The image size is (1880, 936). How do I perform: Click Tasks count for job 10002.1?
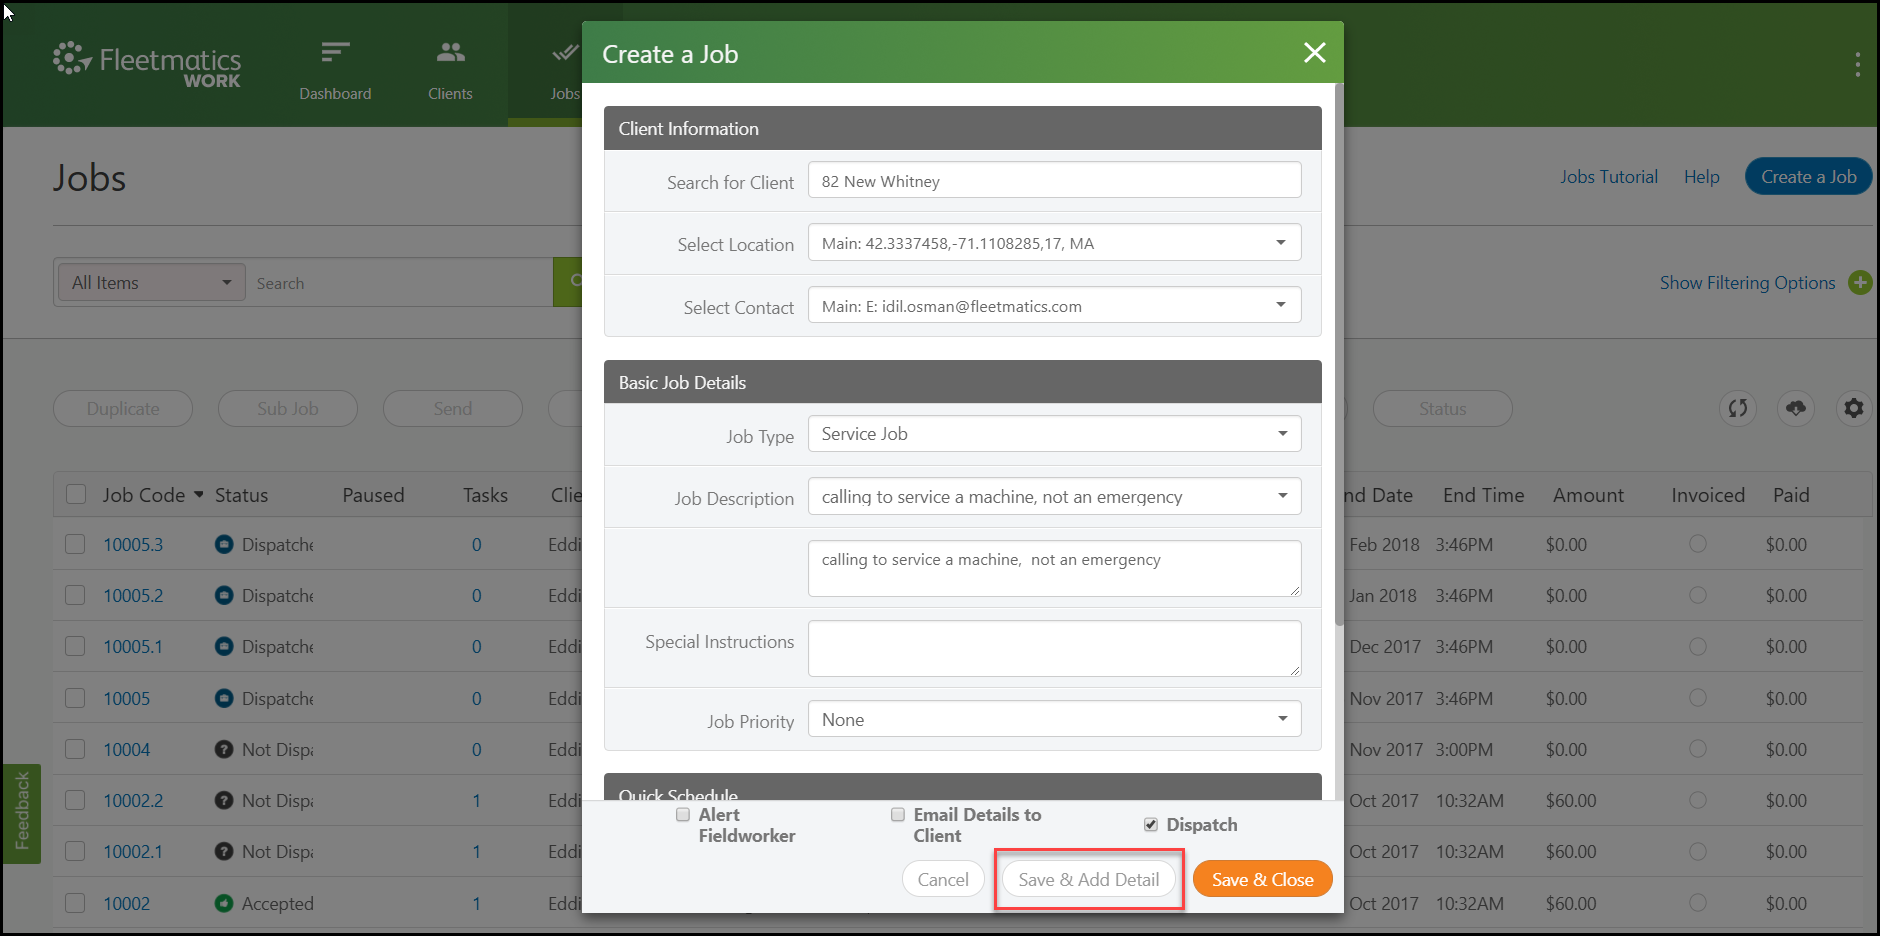pos(476,851)
